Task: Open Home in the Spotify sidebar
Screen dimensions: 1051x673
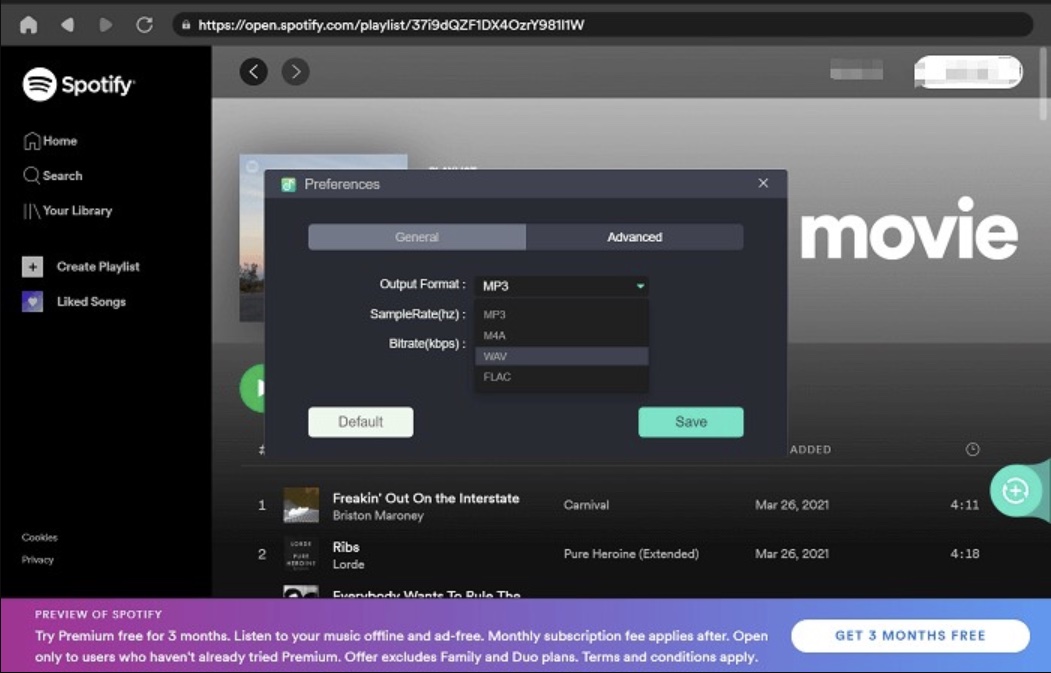Action: click(x=50, y=141)
